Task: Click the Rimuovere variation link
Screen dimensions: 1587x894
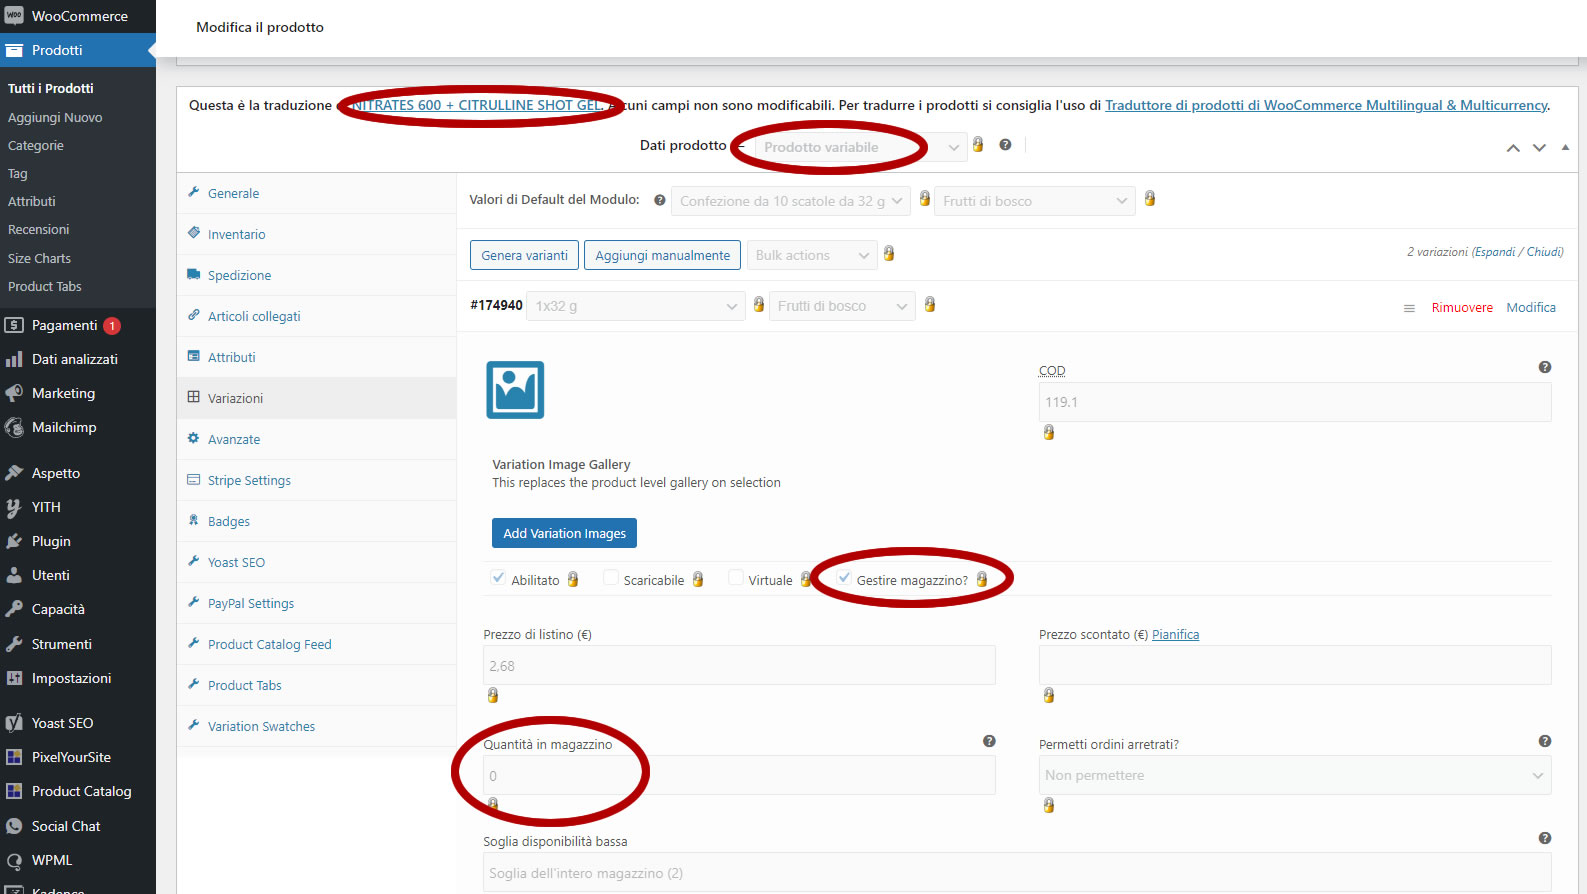Action: tap(1462, 307)
